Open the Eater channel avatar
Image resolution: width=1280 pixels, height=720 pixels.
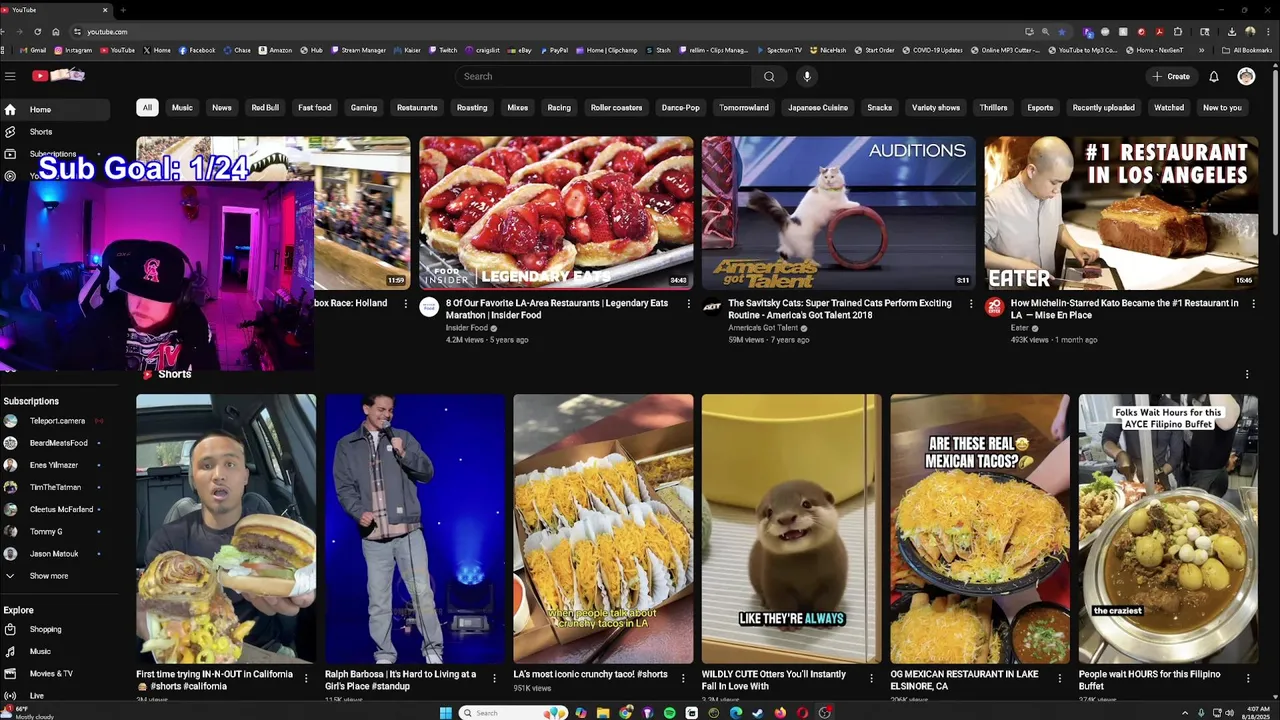994,307
